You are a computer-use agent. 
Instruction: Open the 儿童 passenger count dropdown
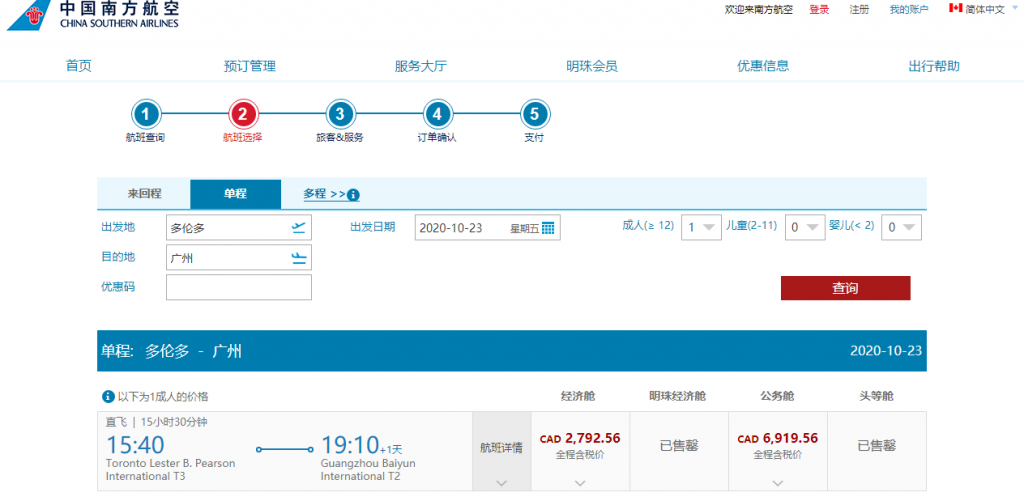(805, 227)
